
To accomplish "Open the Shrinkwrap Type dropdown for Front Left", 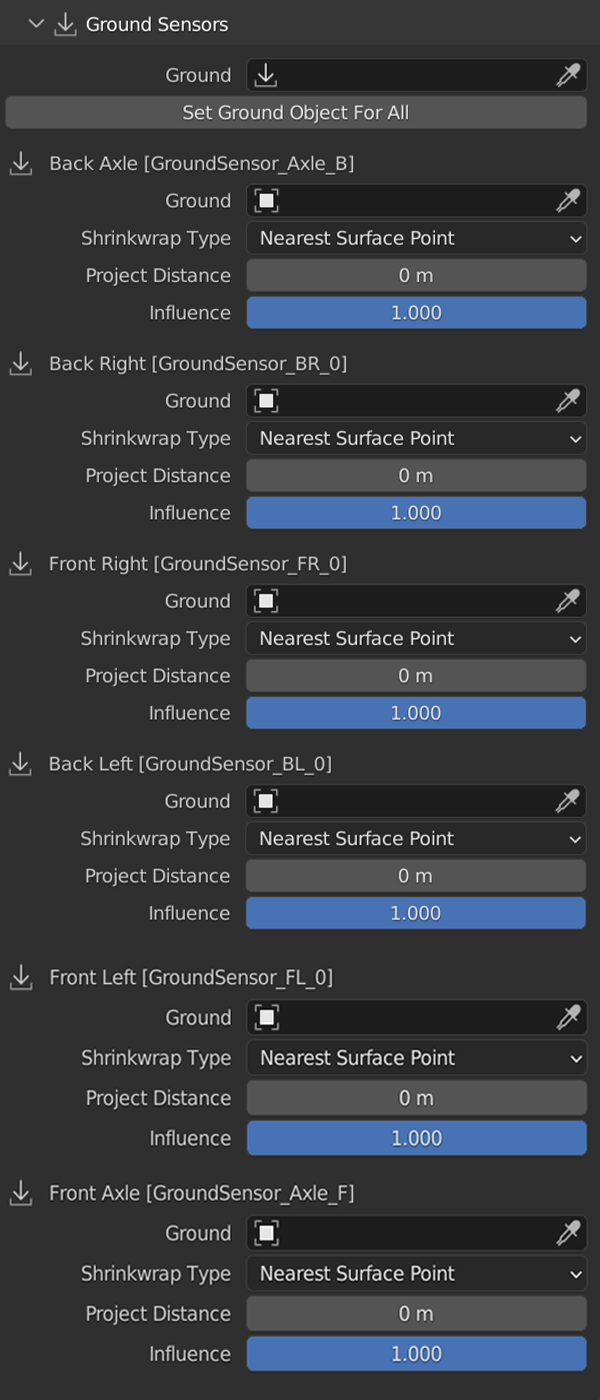I will (416, 1058).
